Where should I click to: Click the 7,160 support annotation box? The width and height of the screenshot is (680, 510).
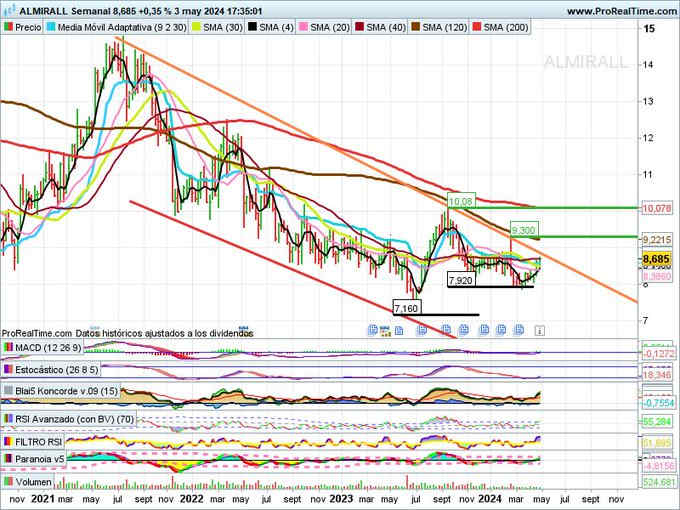point(406,308)
